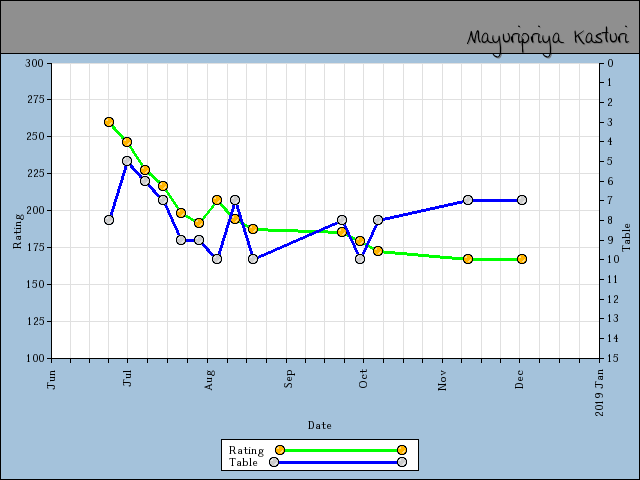Click the 'Aug' month label
640x480 pixels.
click(x=208, y=380)
